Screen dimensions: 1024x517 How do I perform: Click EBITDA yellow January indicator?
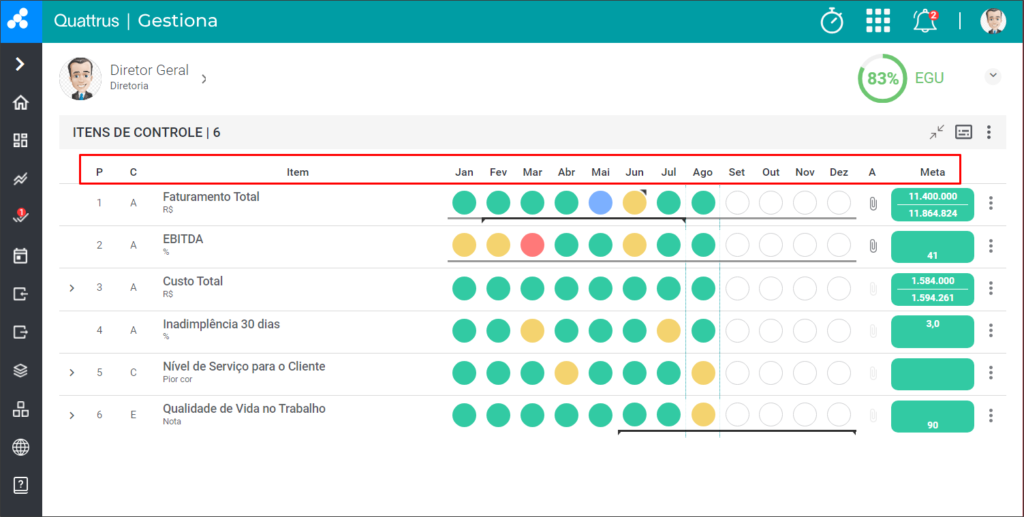coord(464,245)
